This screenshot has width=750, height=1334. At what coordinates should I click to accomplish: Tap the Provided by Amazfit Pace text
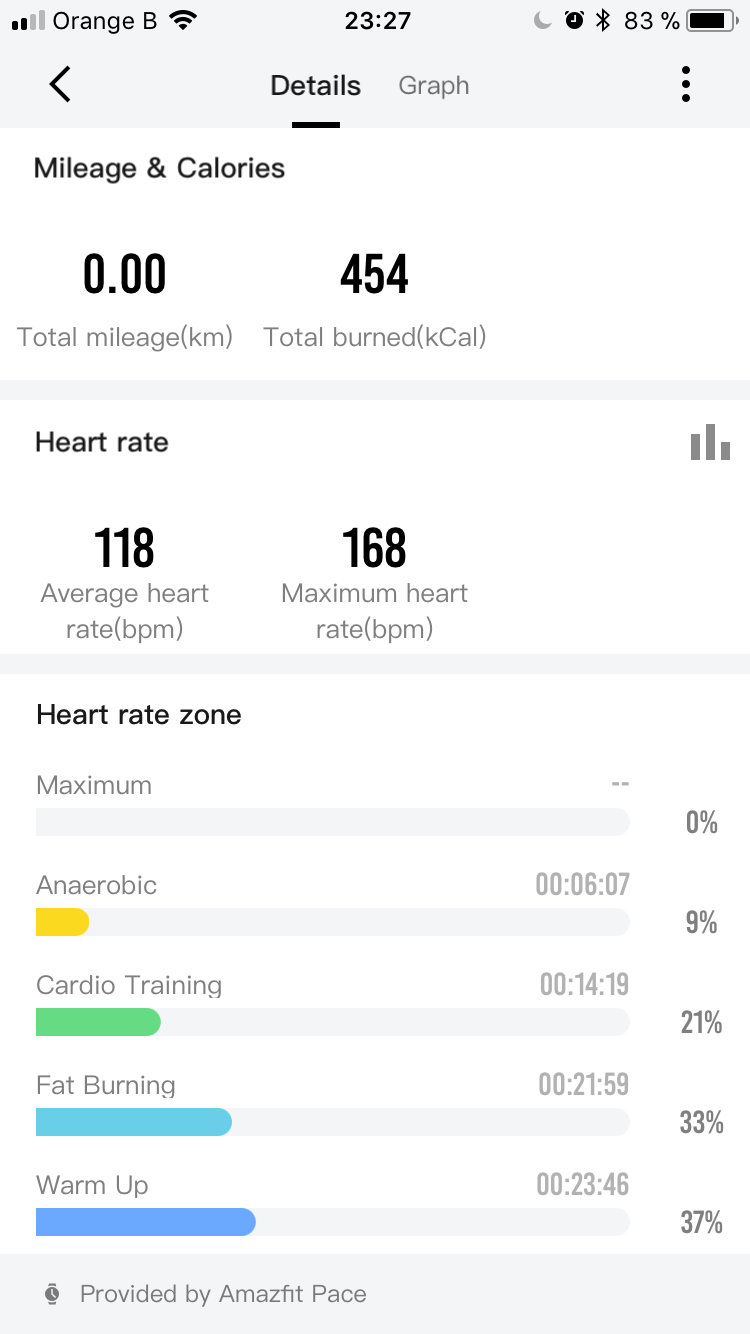[223, 1294]
